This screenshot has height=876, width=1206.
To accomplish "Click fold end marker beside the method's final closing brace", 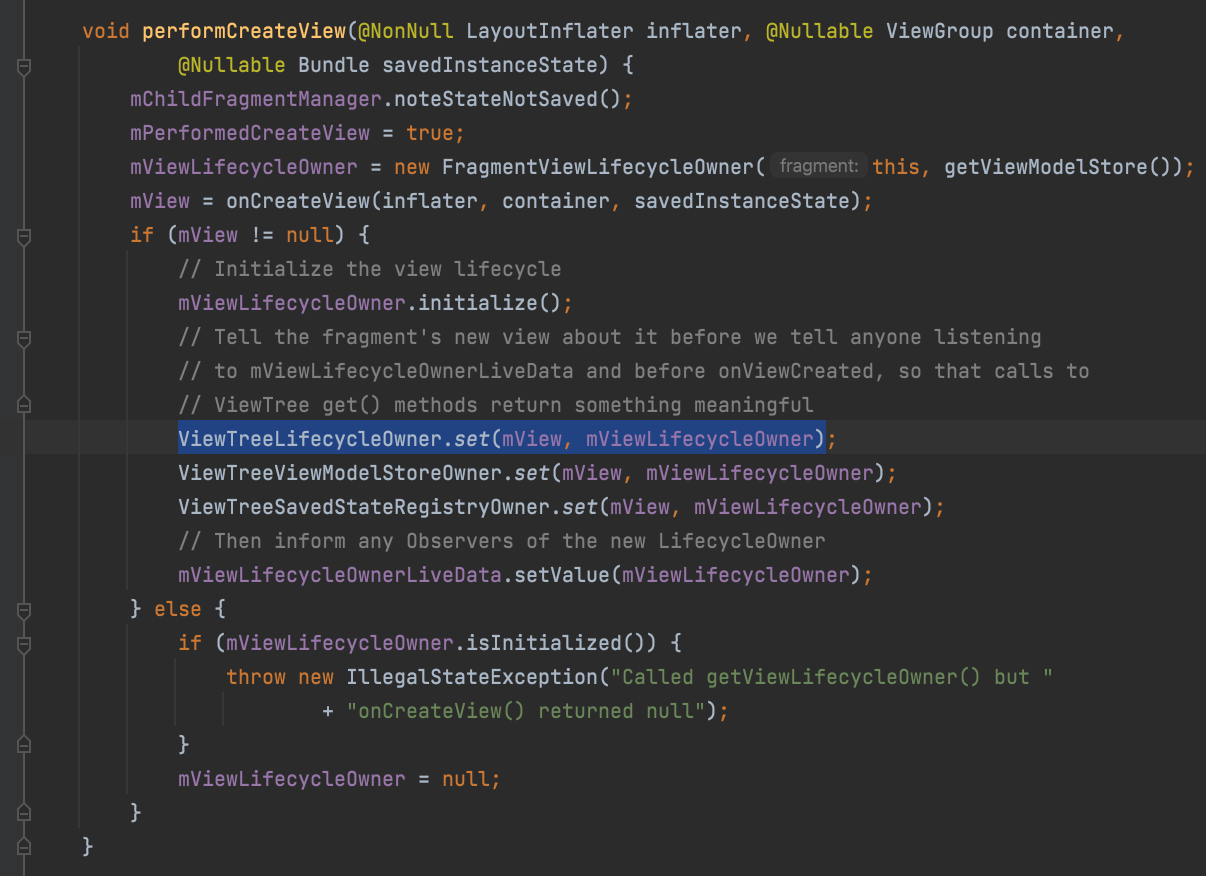I will (24, 847).
